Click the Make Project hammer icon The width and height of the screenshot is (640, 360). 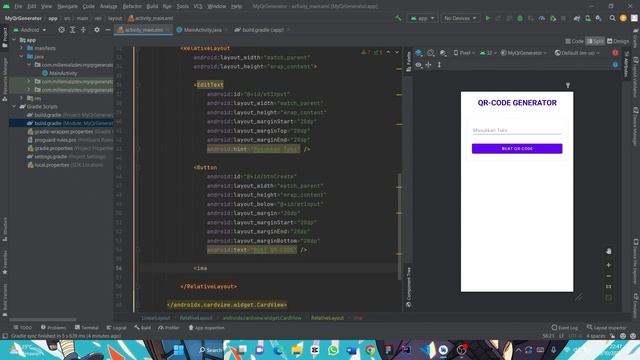point(398,18)
